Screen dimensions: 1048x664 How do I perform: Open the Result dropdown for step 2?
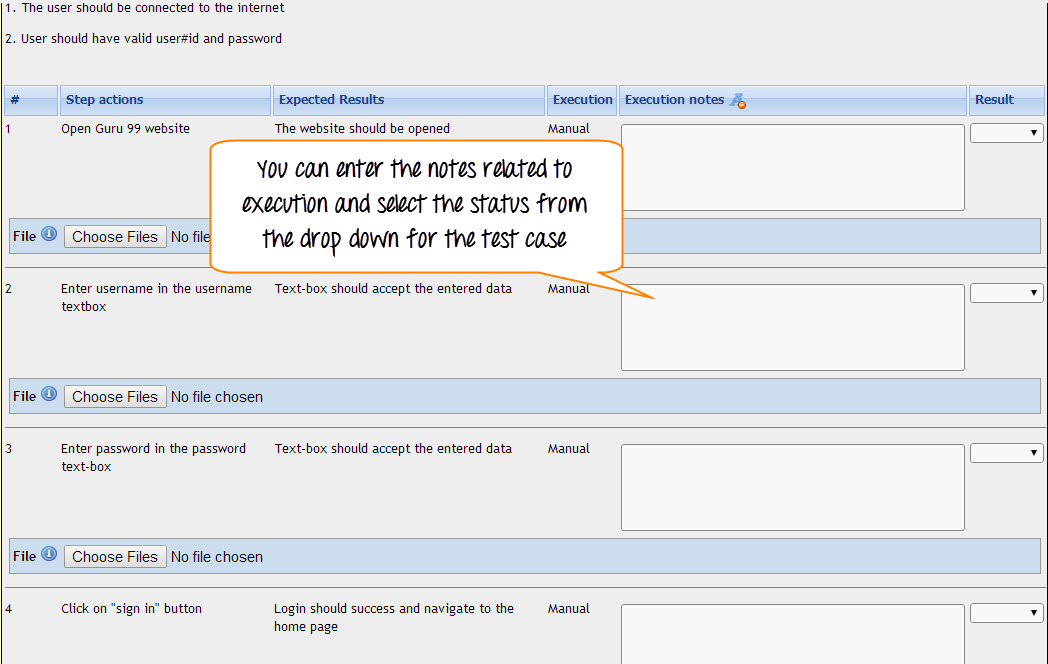[1006, 293]
